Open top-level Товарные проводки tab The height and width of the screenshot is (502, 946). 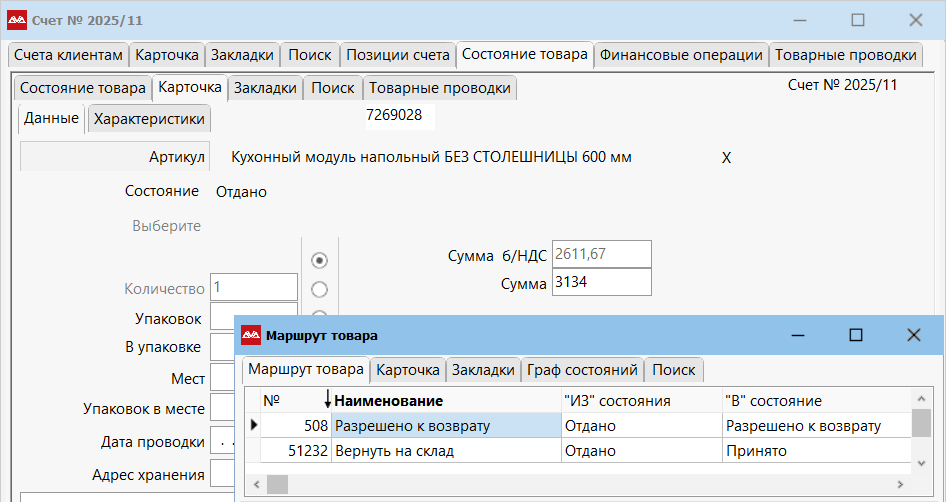click(846, 55)
